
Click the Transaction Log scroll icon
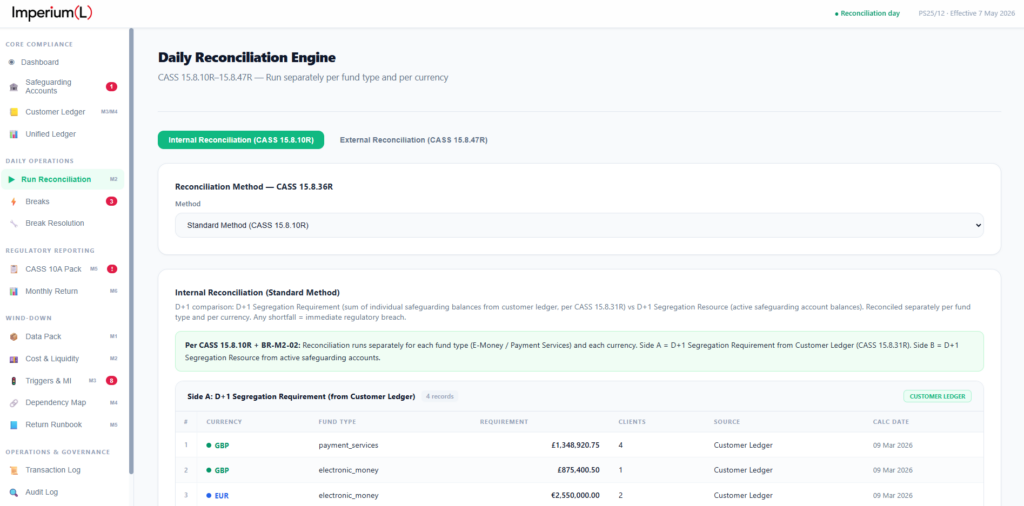pyautogui.click(x=14, y=470)
